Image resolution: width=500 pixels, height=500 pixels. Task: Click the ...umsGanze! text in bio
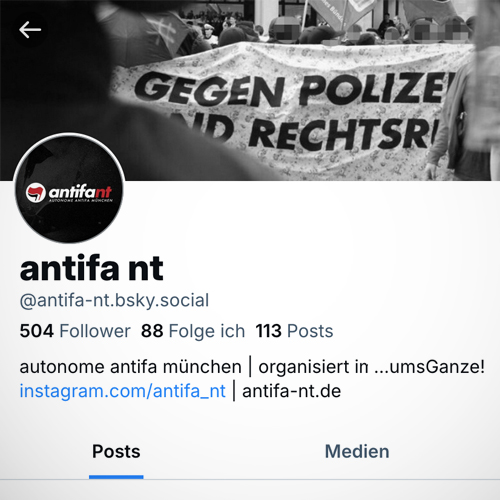(429, 367)
